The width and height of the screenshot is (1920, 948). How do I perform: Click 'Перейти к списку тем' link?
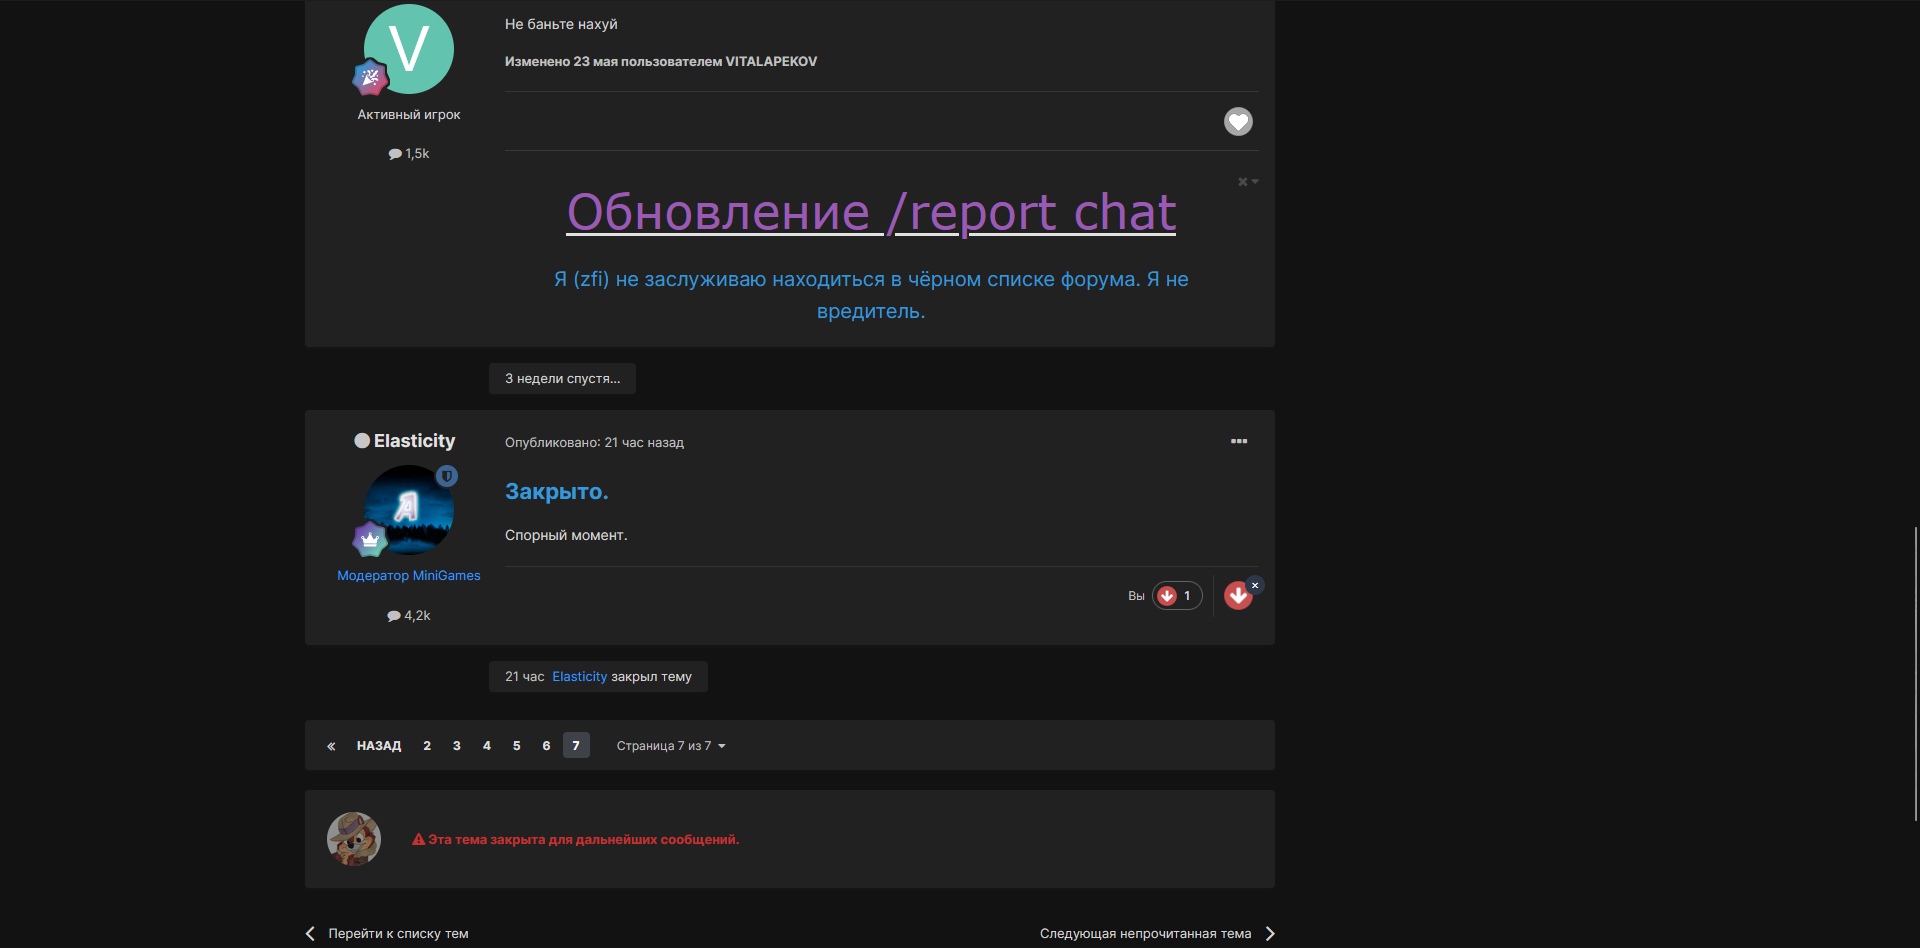(397, 934)
